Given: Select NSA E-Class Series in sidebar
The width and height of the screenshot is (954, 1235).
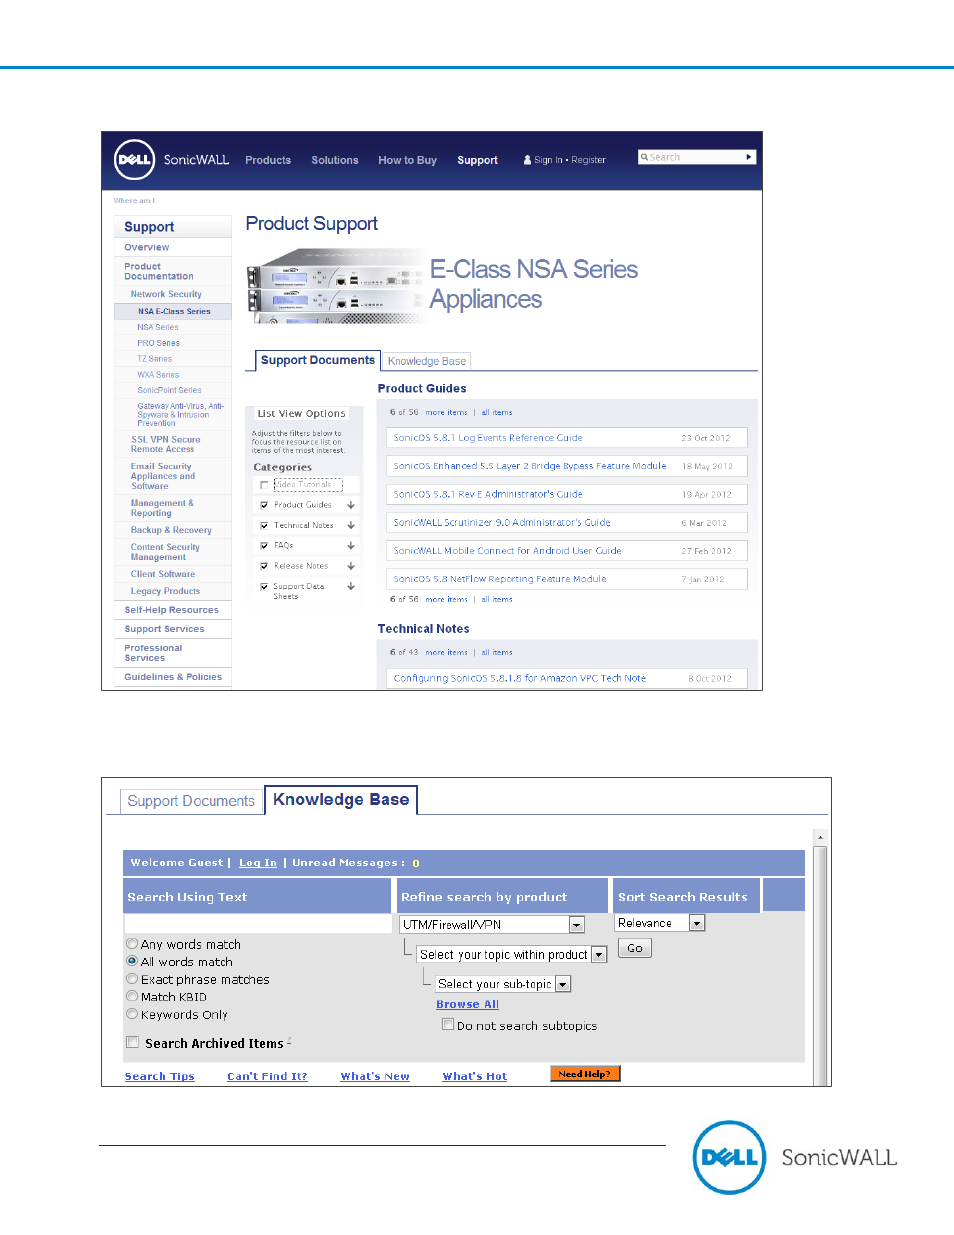Looking at the screenshot, I should click(174, 311).
